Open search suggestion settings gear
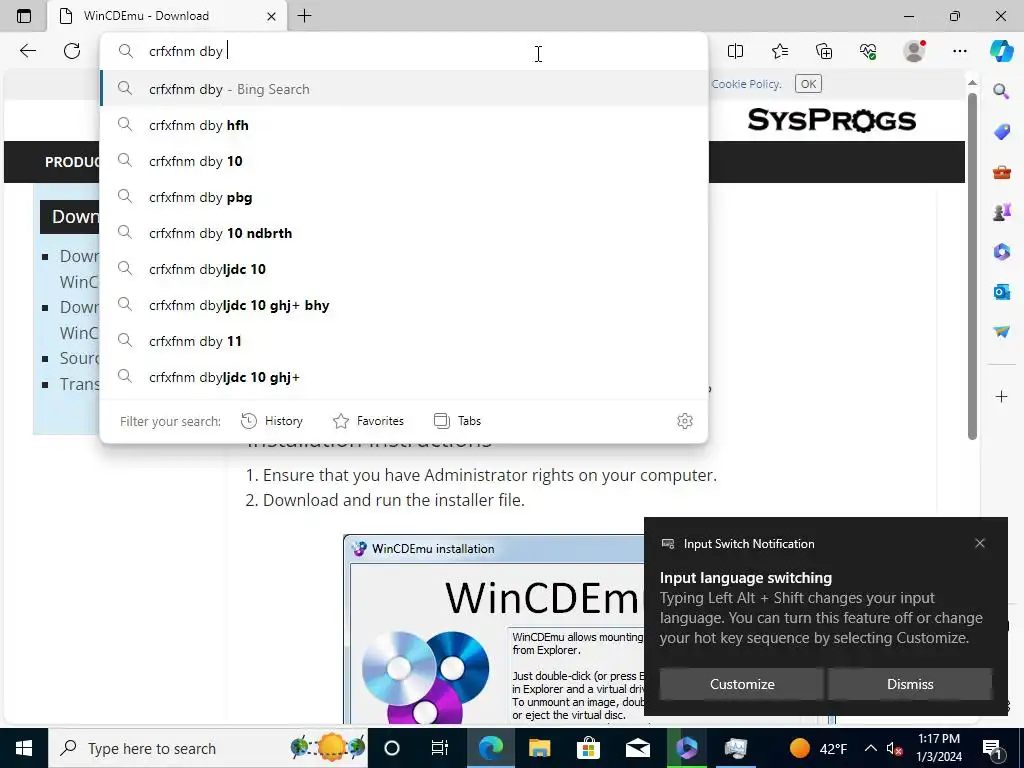Viewport: 1024px width, 768px height. click(684, 421)
